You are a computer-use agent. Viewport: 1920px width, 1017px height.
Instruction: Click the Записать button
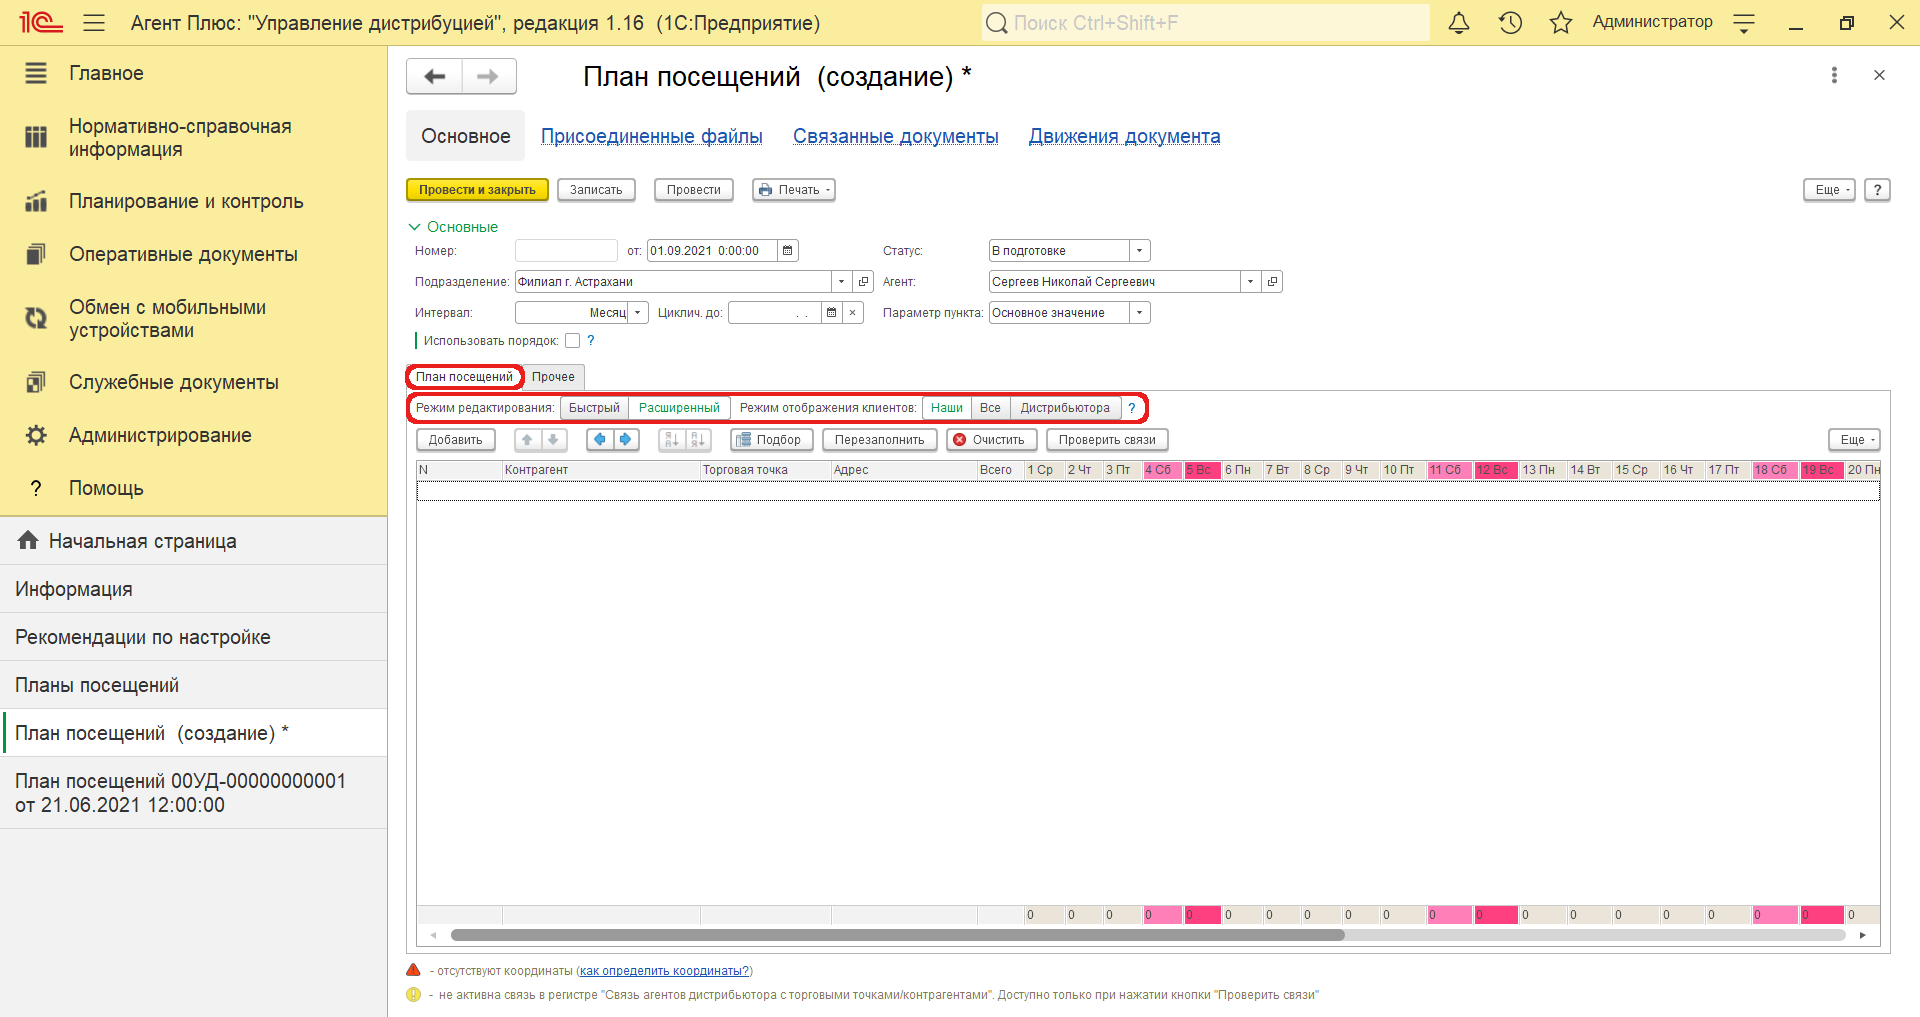click(x=596, y=190)
